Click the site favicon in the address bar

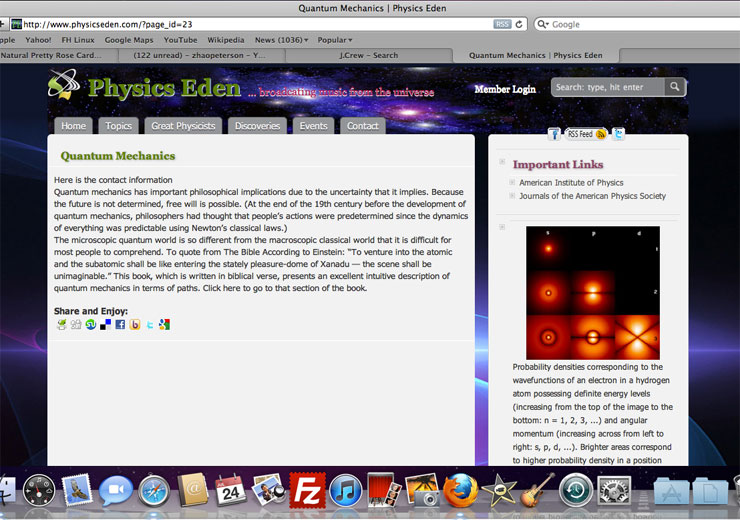[x=17, y=24]
